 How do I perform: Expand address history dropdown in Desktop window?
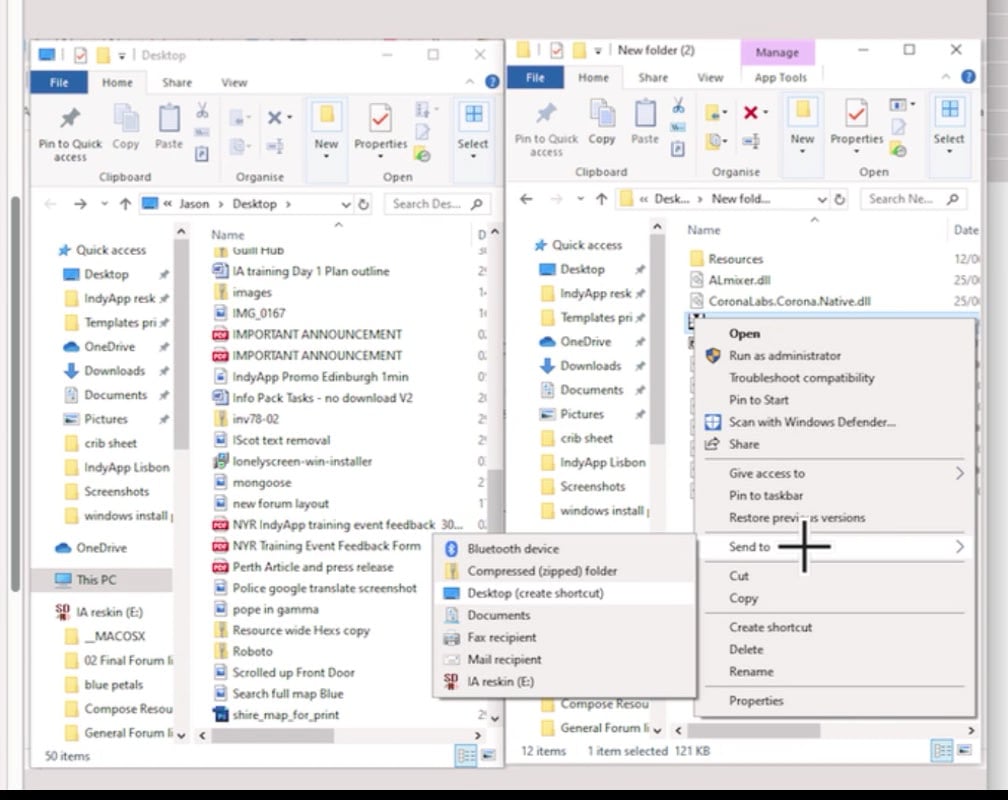(x=346, y=205)
